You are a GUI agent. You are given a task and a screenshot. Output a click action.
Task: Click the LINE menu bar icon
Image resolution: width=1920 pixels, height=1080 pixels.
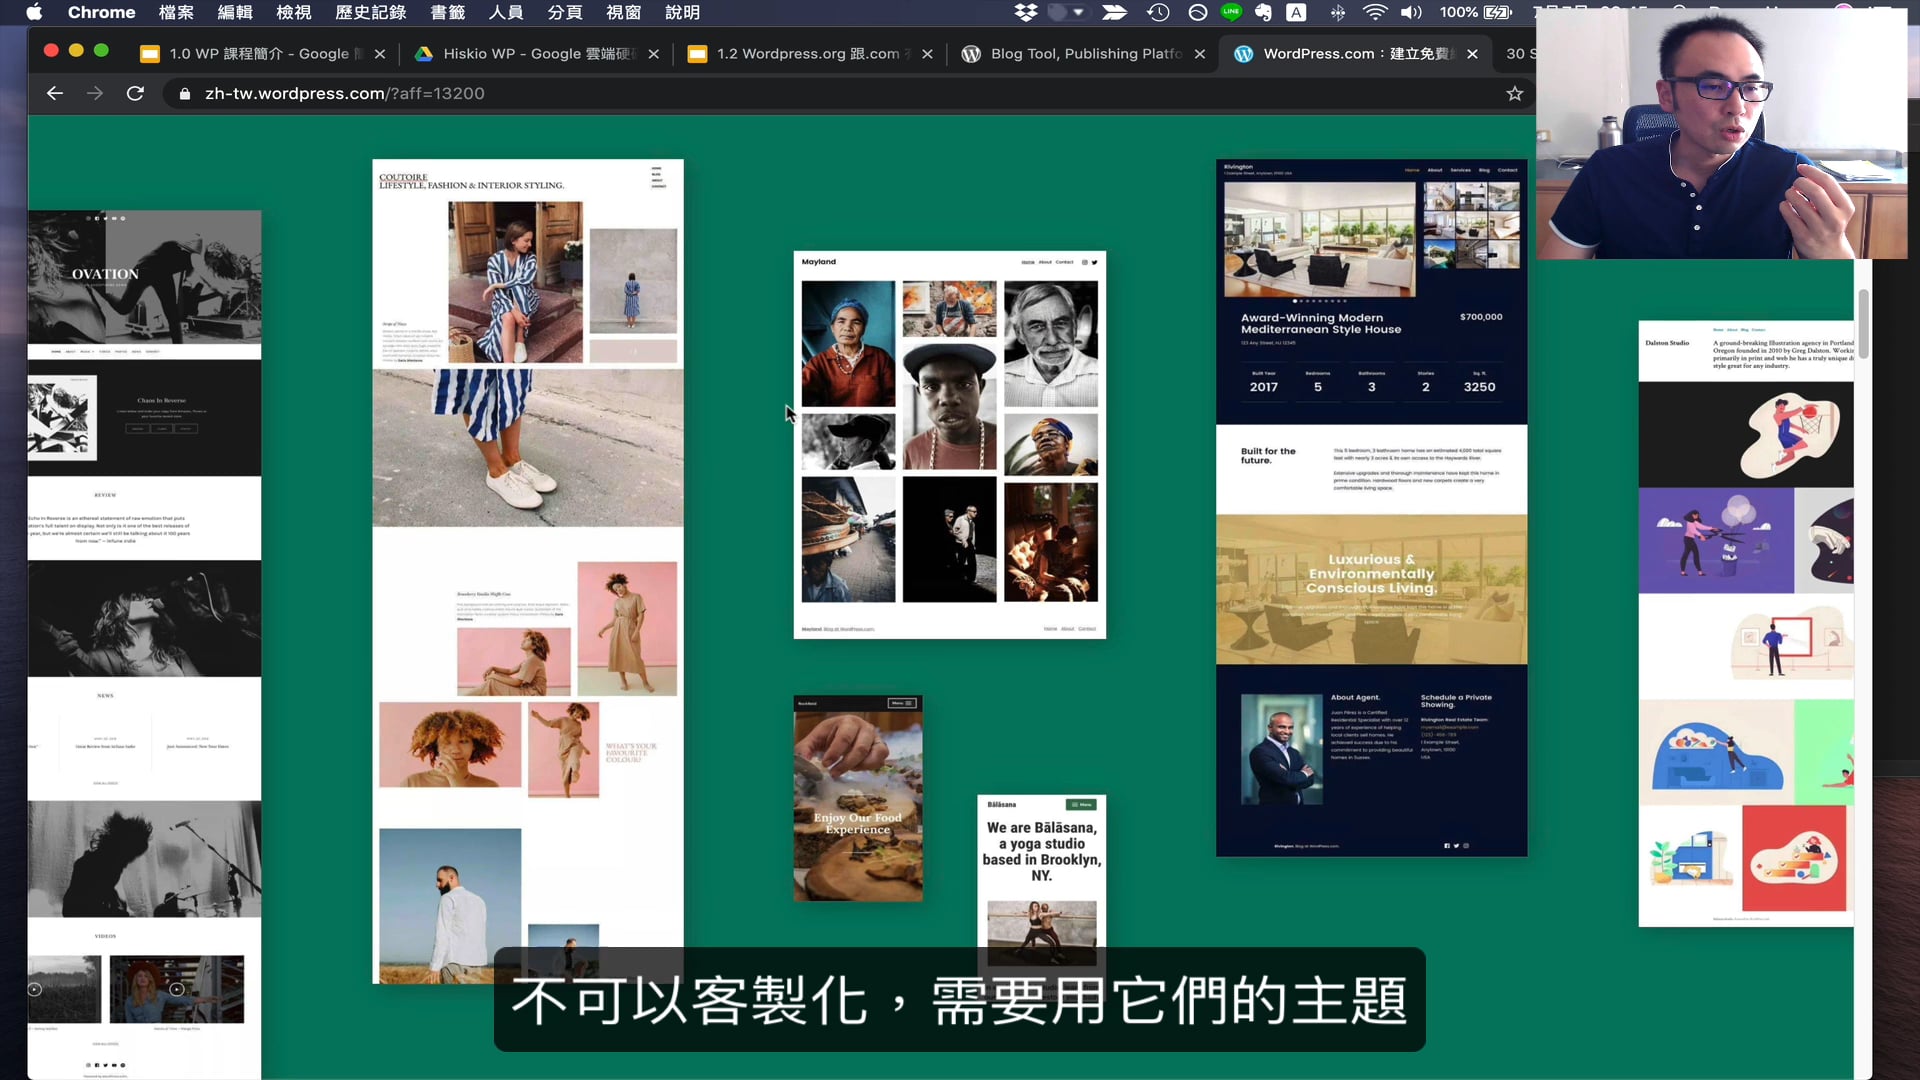[x=1231, y=12]
